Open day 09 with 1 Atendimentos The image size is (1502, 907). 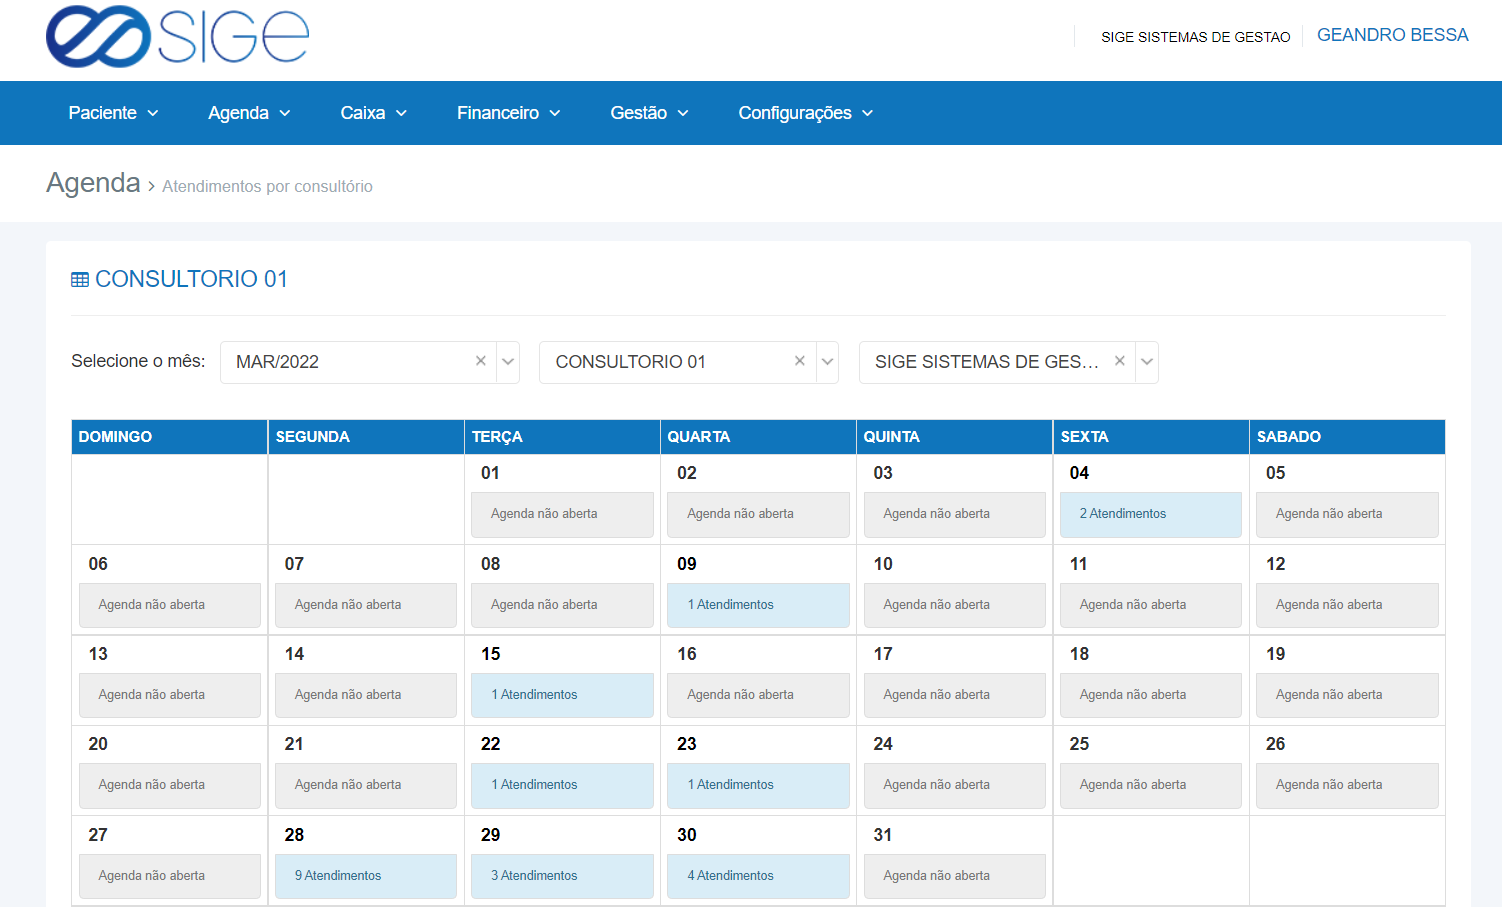[758, 605]
